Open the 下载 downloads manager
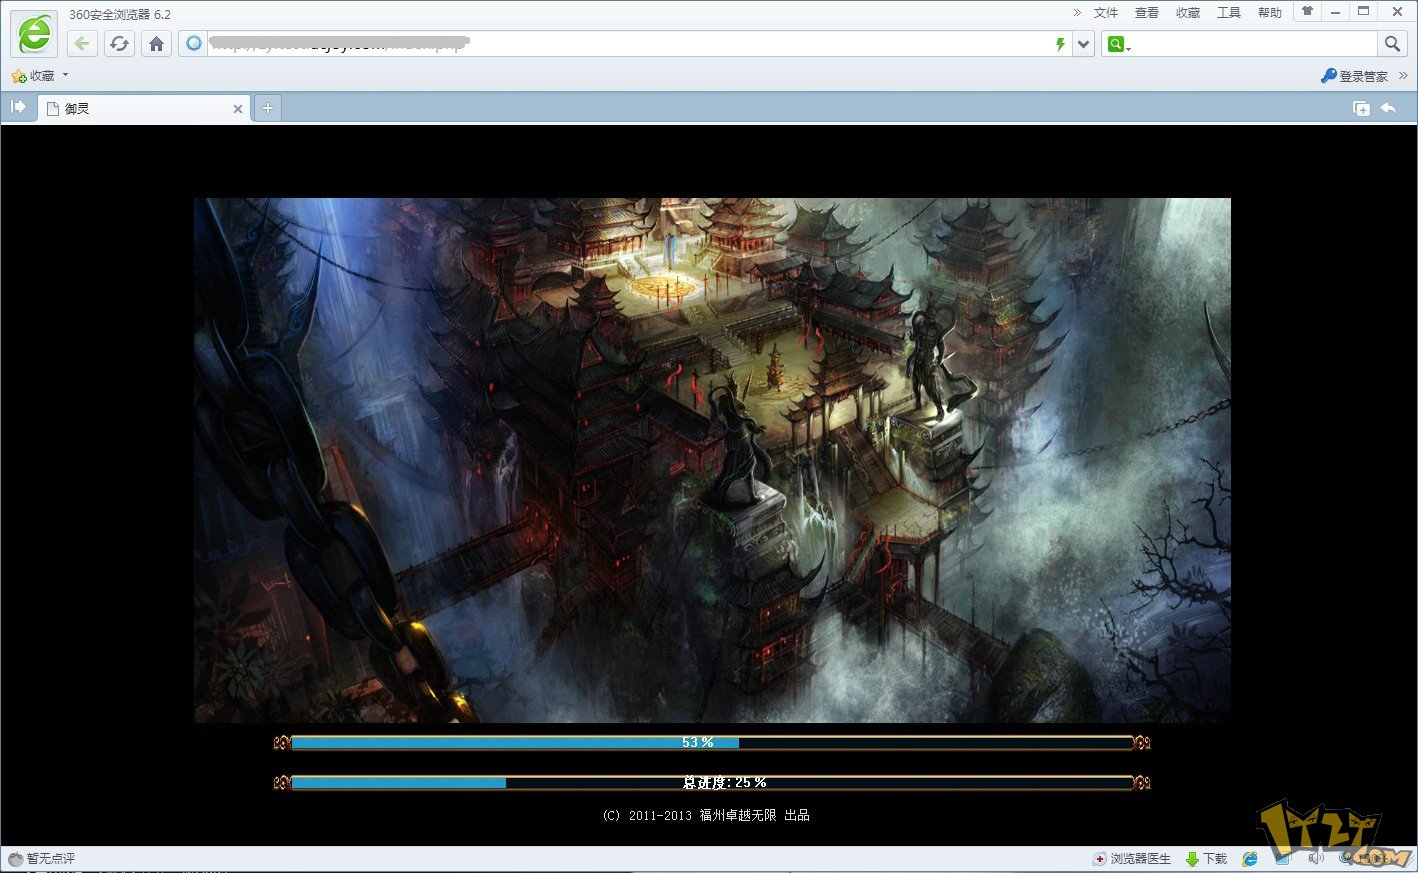This screenshot has width=1418, height=873. 1206,859
